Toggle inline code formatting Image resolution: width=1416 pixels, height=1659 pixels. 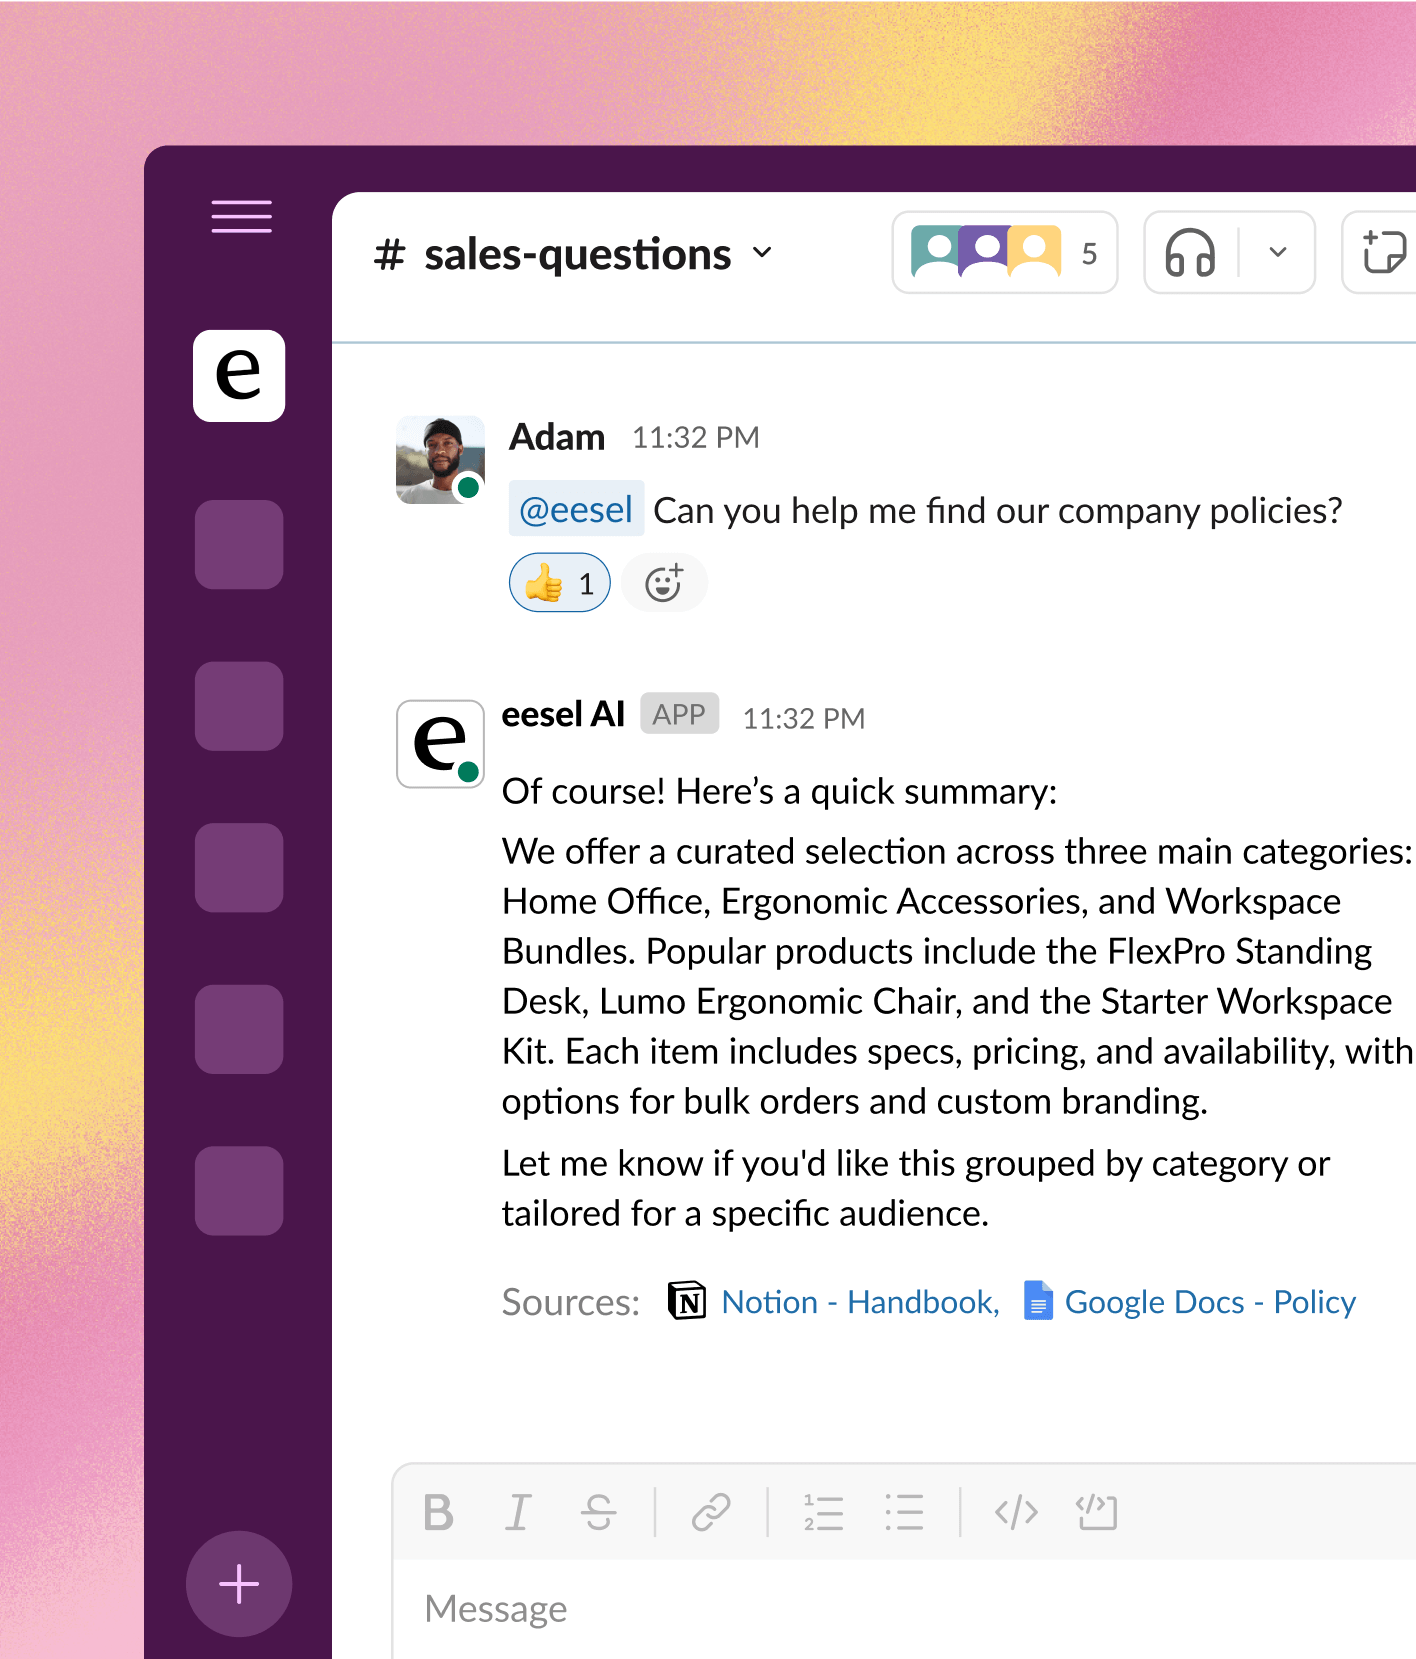coord(1016,1512)
